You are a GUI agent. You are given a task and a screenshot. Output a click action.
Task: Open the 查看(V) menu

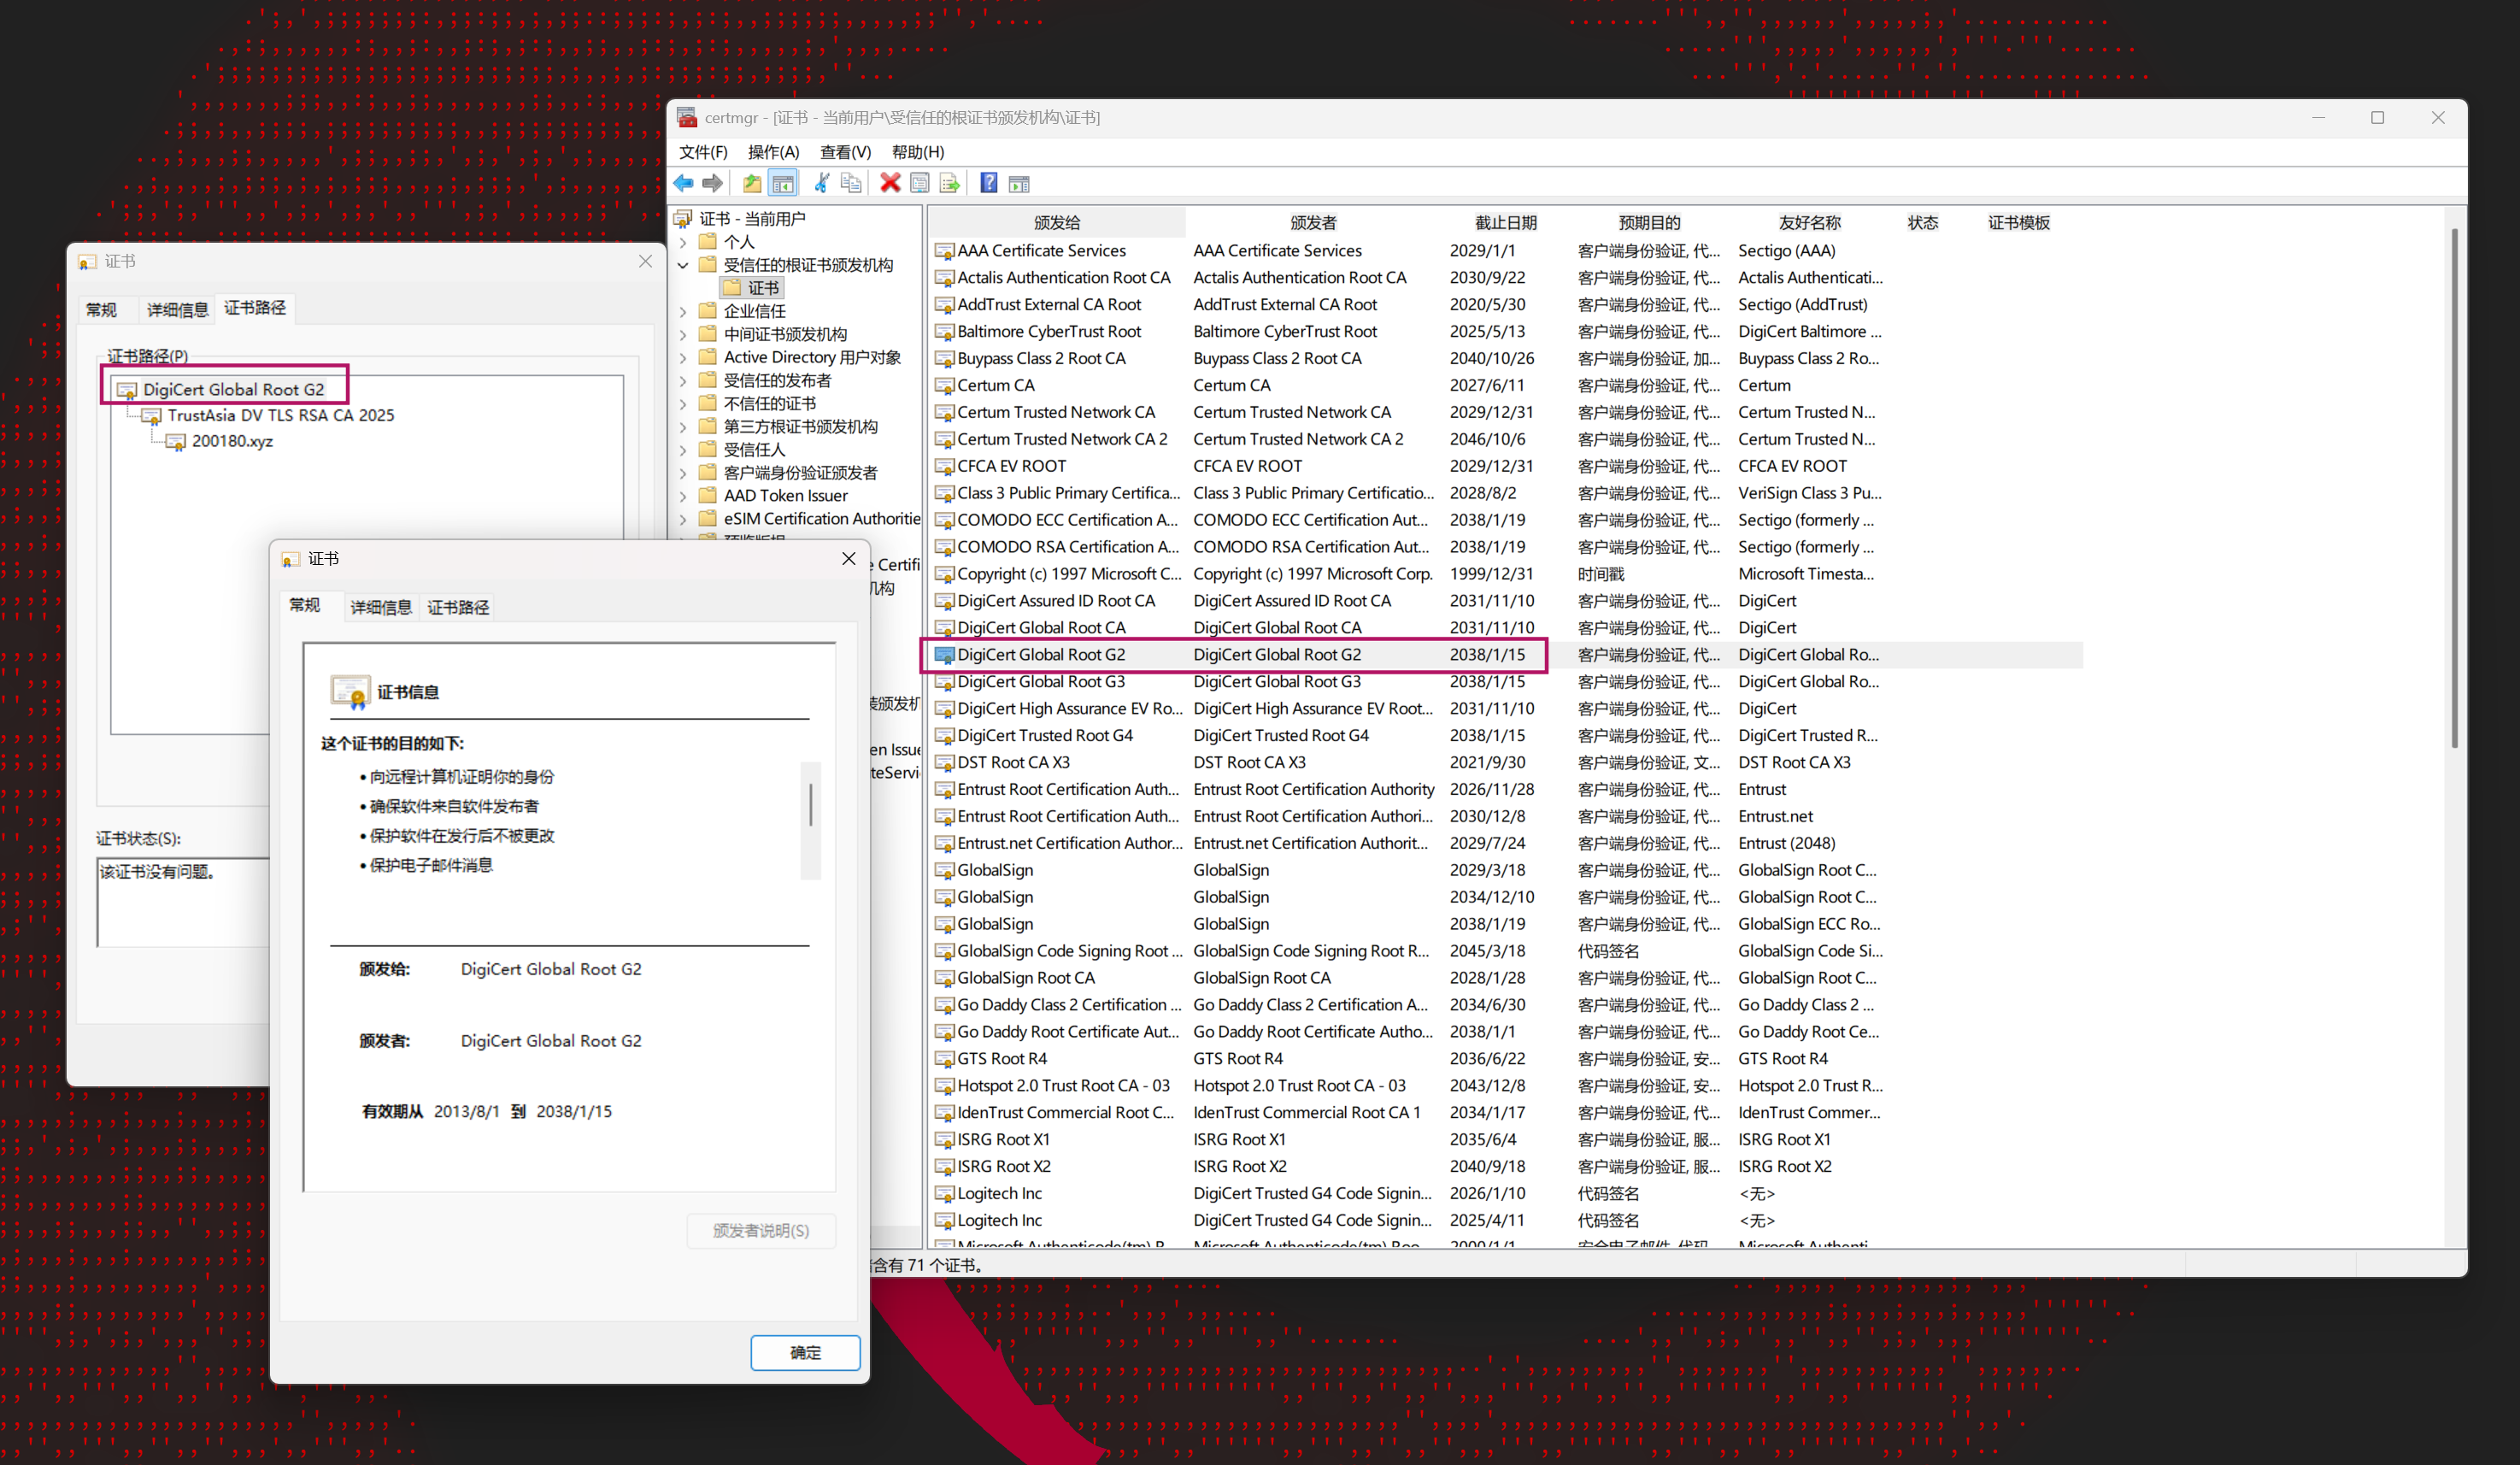(845, 152)
